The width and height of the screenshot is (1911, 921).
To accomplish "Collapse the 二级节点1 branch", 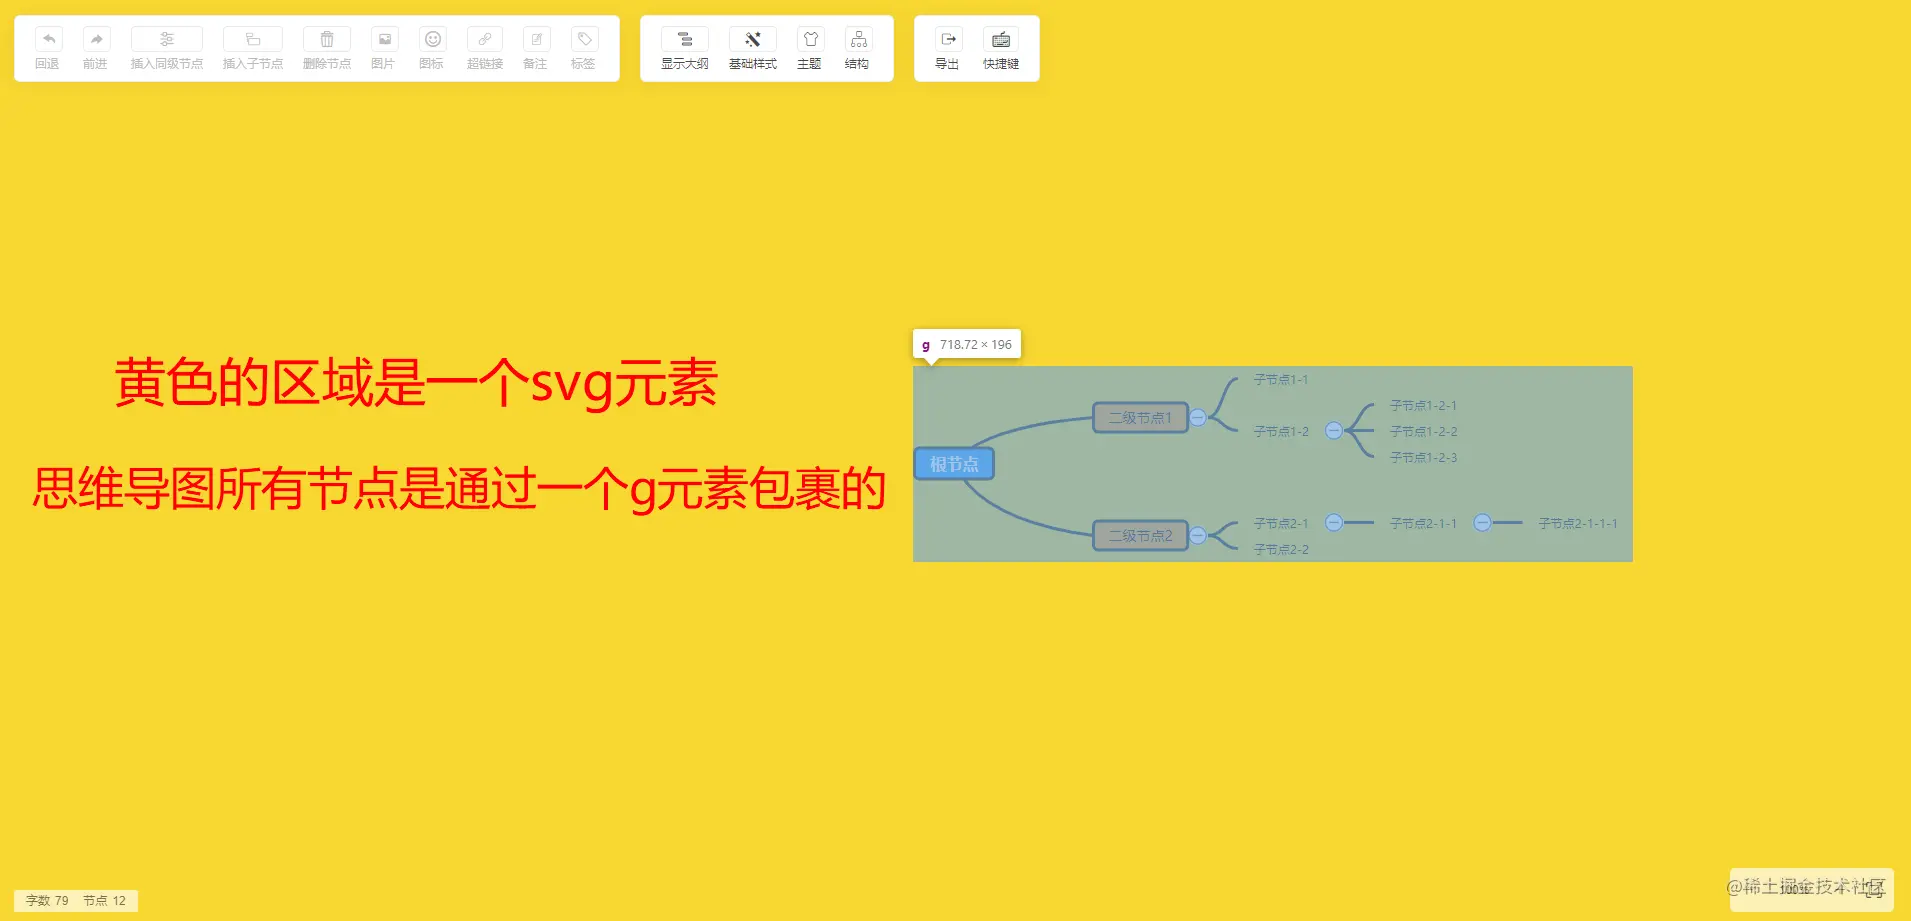I will click(x=1198, y=417).
